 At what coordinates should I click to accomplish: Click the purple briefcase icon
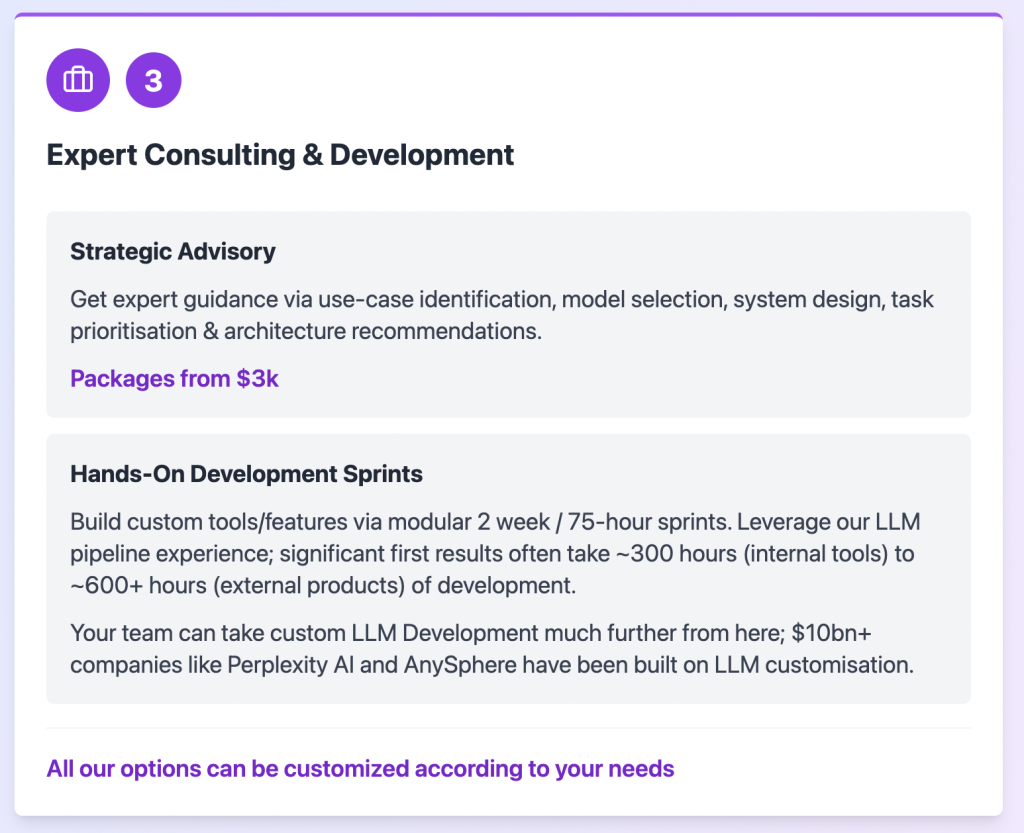(78, 80)
